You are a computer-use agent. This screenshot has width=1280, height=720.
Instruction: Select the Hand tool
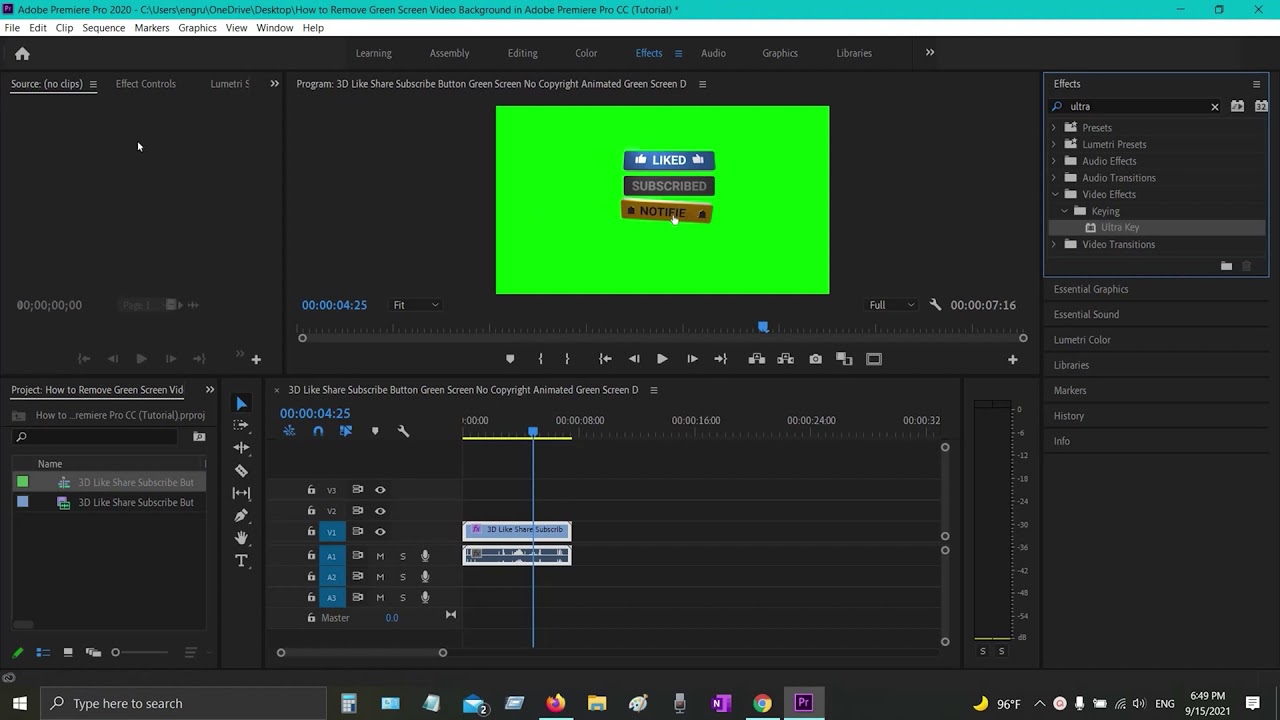tap(241, 538)
